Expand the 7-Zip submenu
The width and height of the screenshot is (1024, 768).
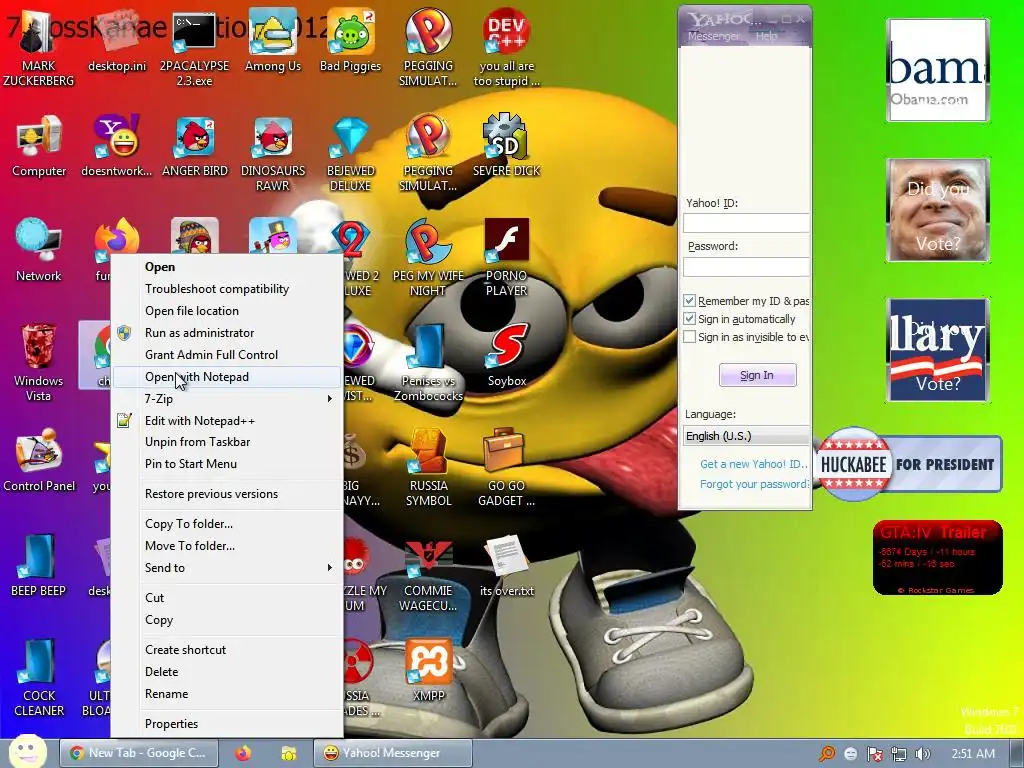coord(227,398)
